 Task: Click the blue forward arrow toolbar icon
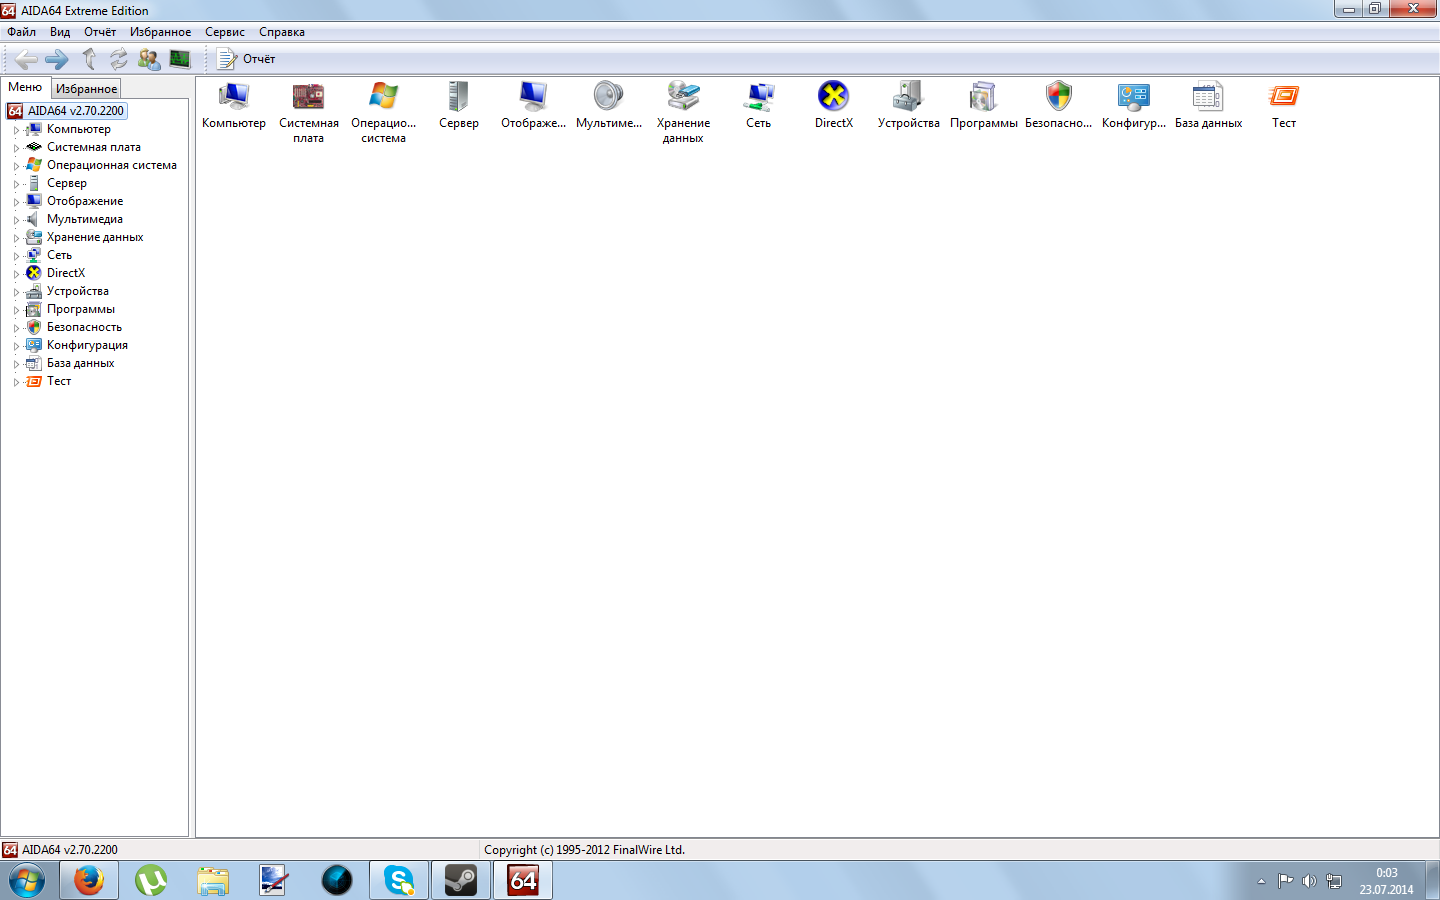(x=57, y=59)
